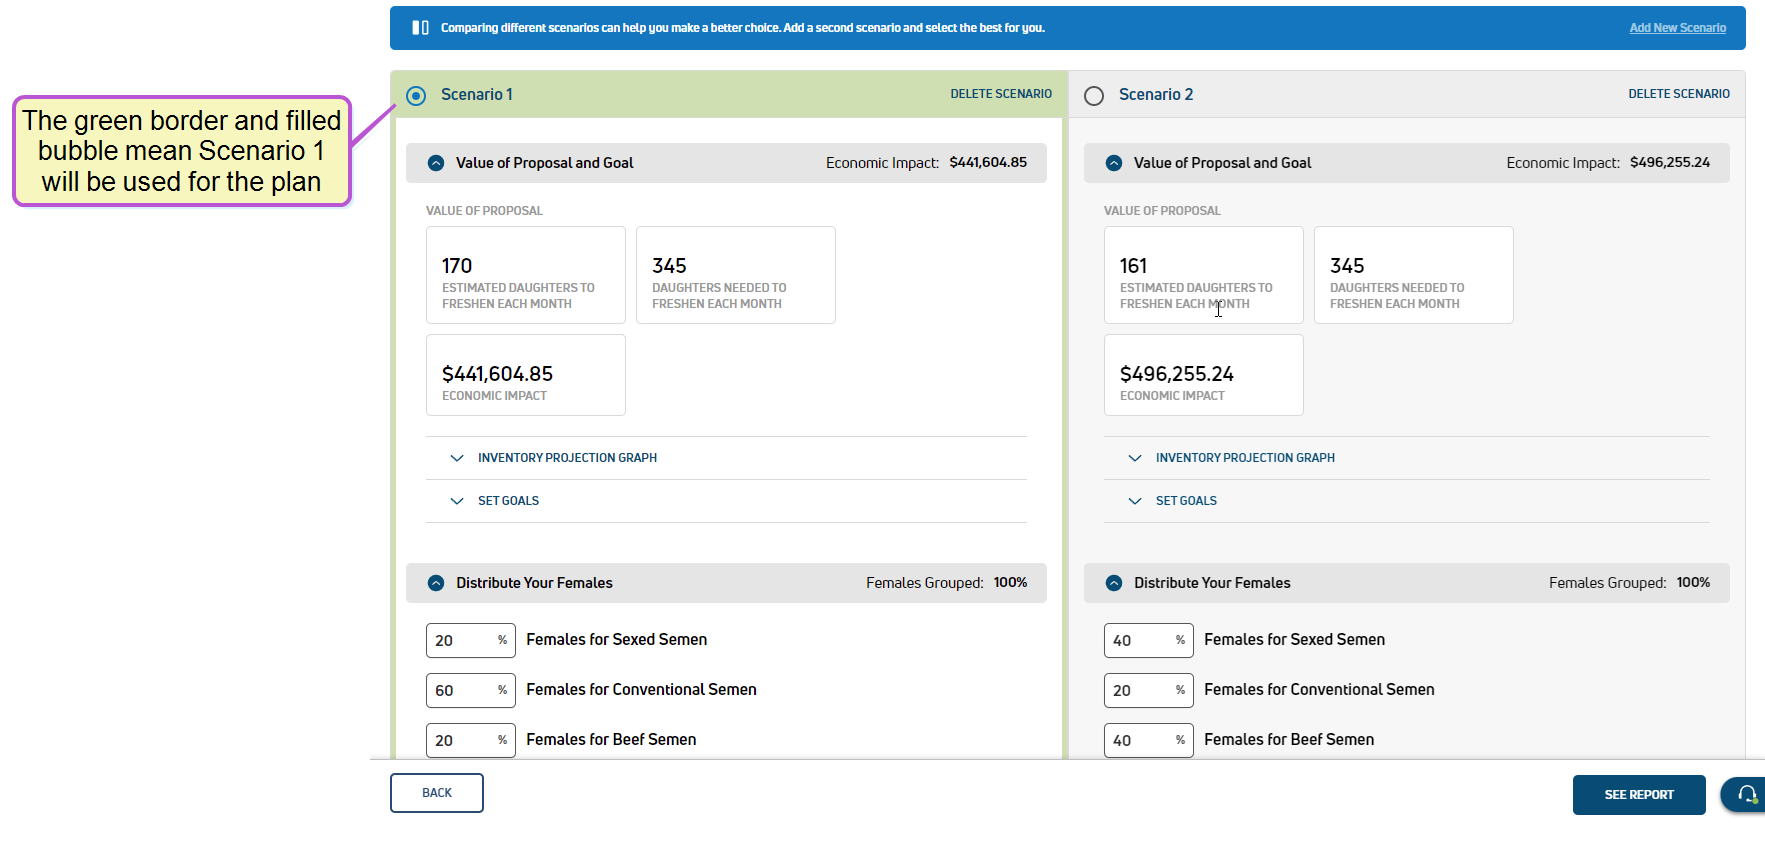
Task: Select the Scenario 2 radio button
Action: [1094, 95]
